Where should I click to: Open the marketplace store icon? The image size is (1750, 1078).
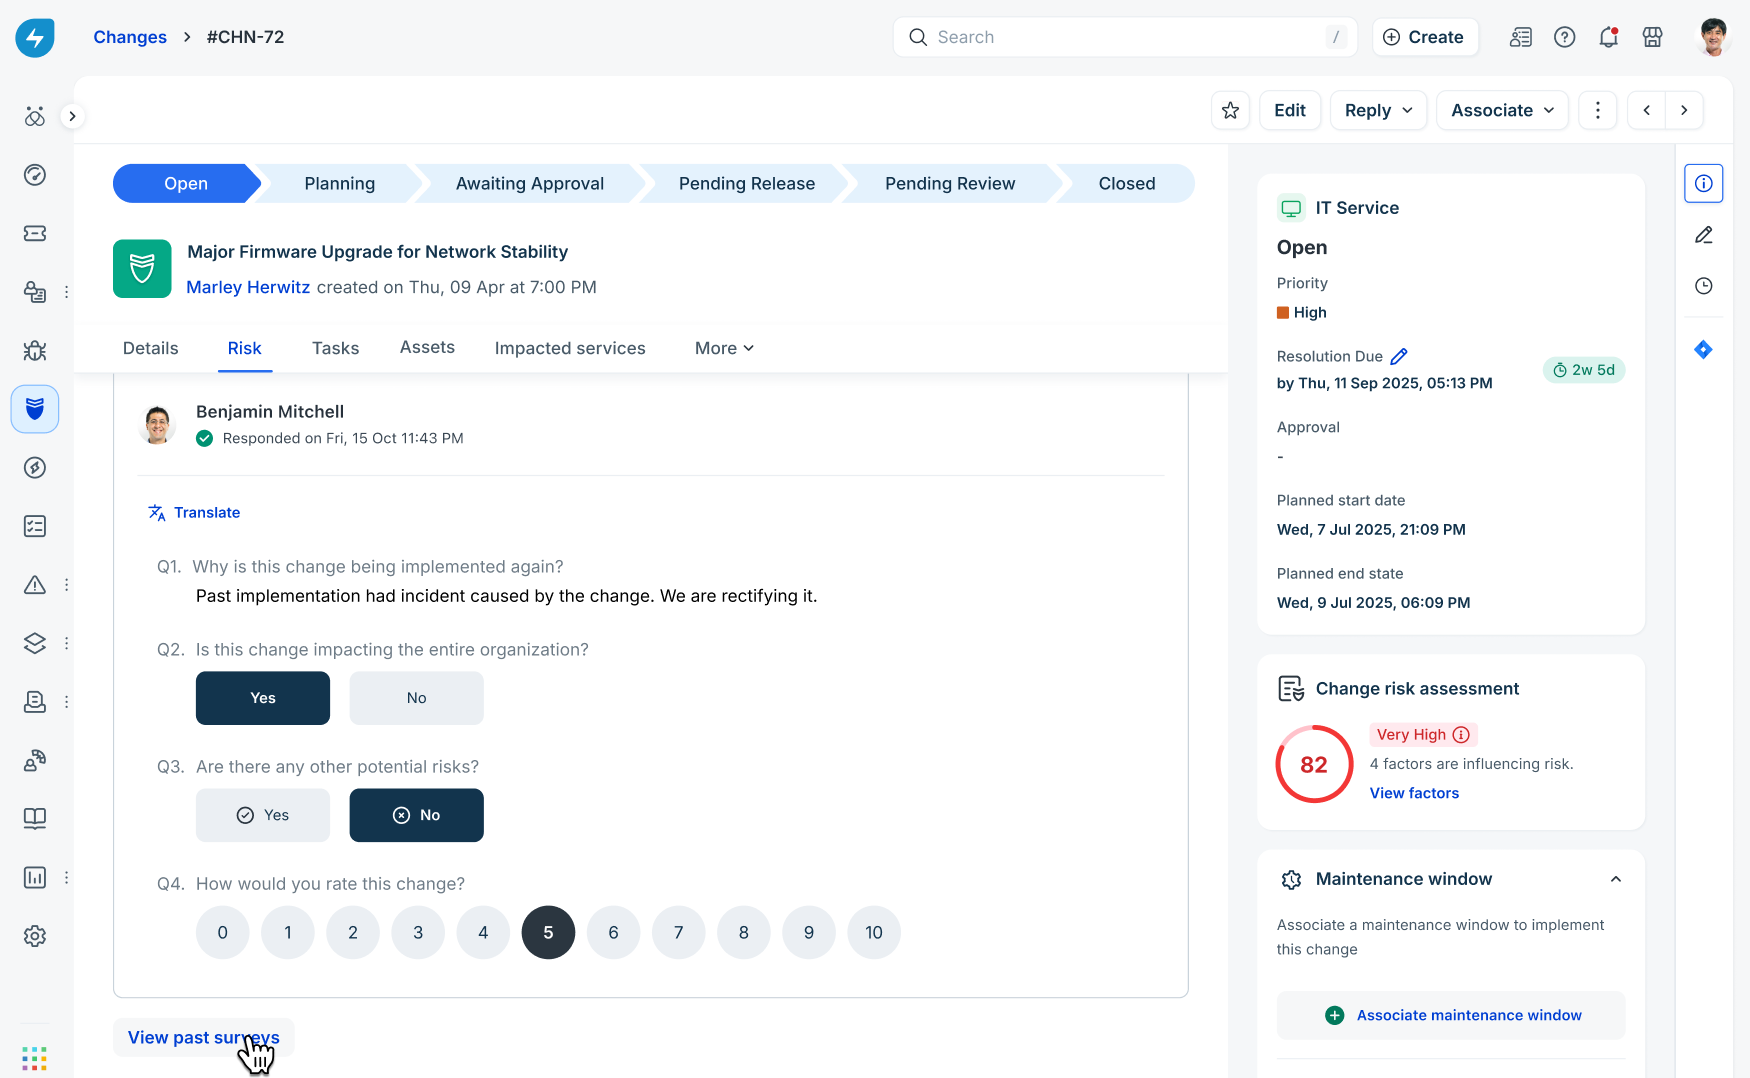pos(1653,37)
